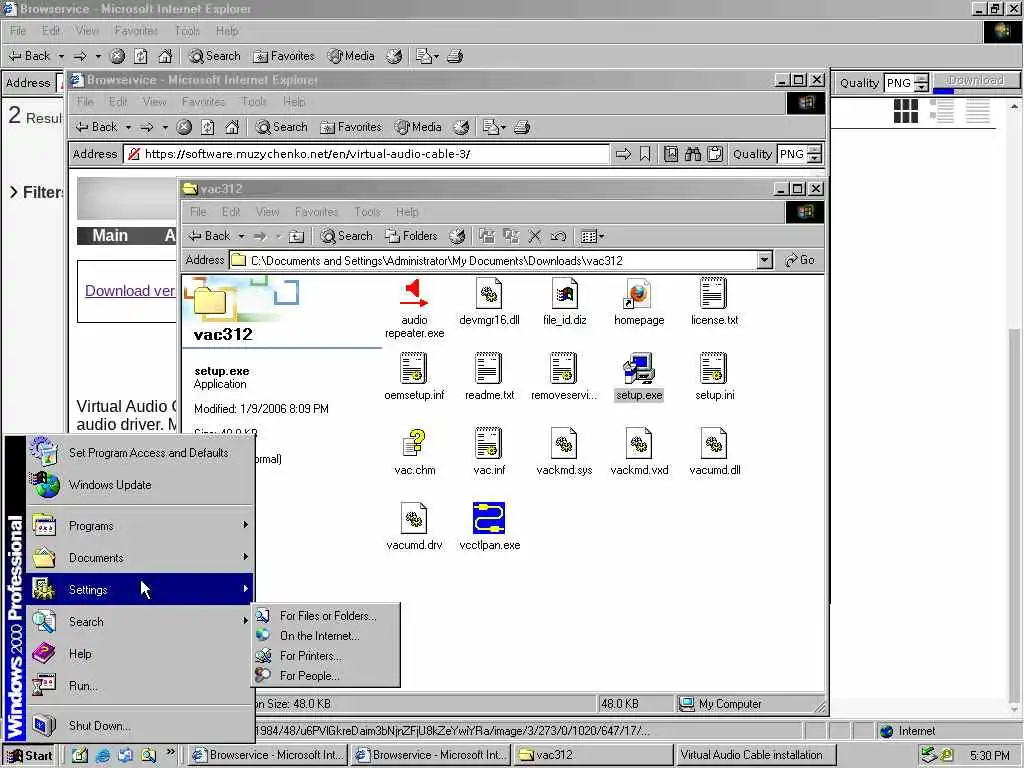Screen dimensions: 1024x768
Task: Select the oemsetup.inf file
Action: [414, 369]
